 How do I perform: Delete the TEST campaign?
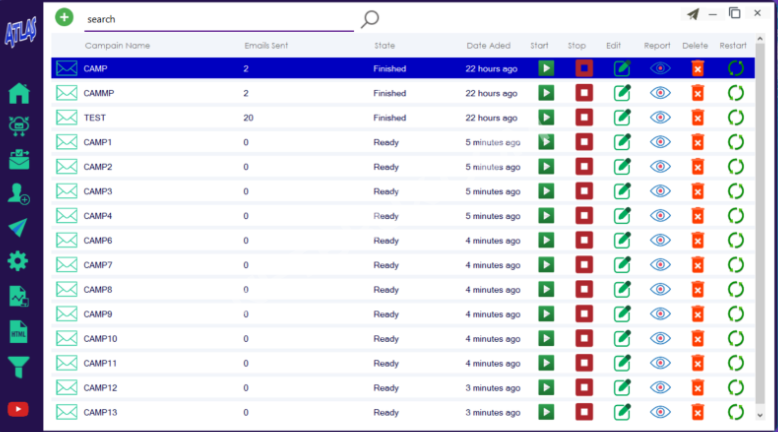(x=698, y=117)
